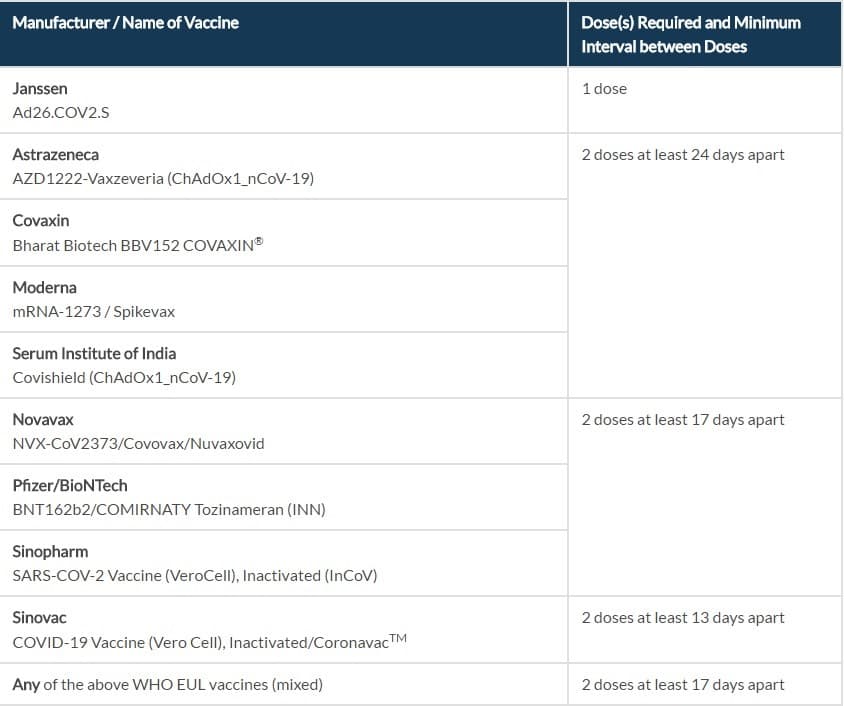
Task: Select the Serum Institute of India name
Action: (x=94, y=354)
